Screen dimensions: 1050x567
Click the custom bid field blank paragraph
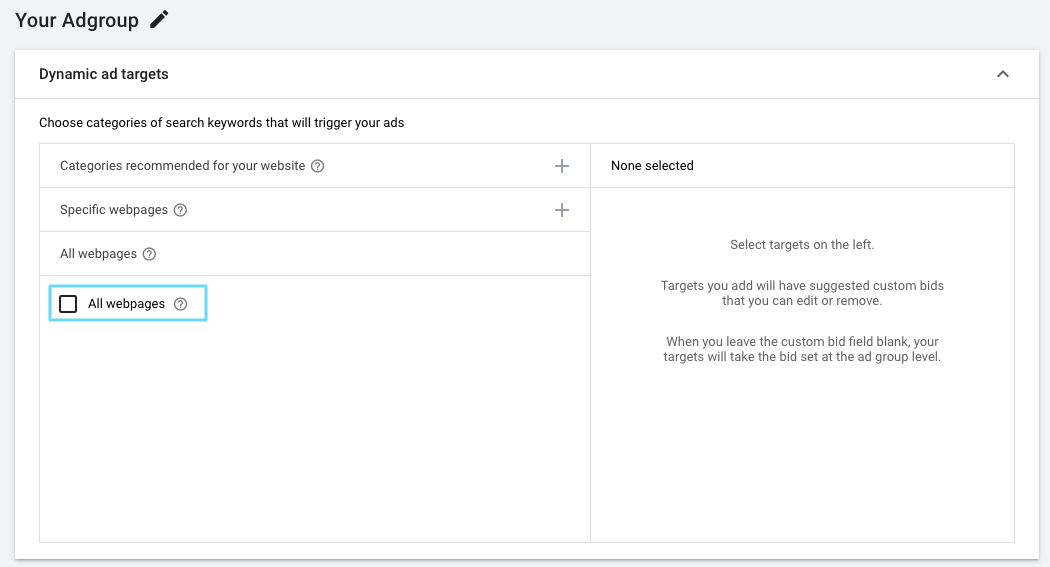pos(802,349)
